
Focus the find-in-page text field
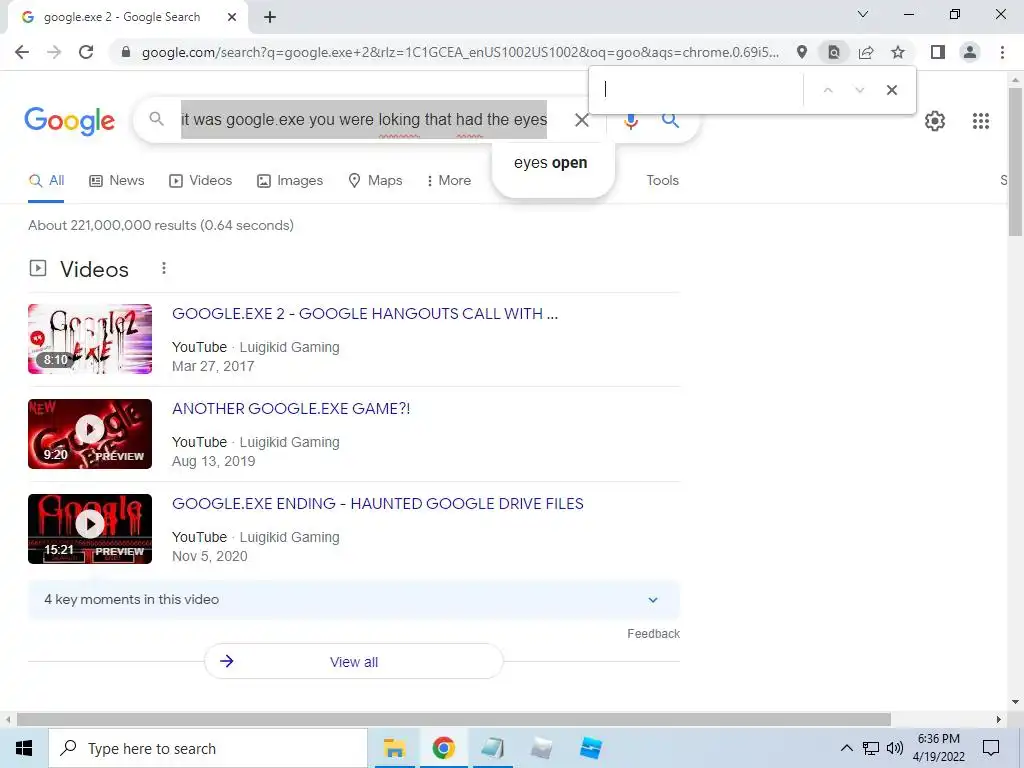click(700, 89)
